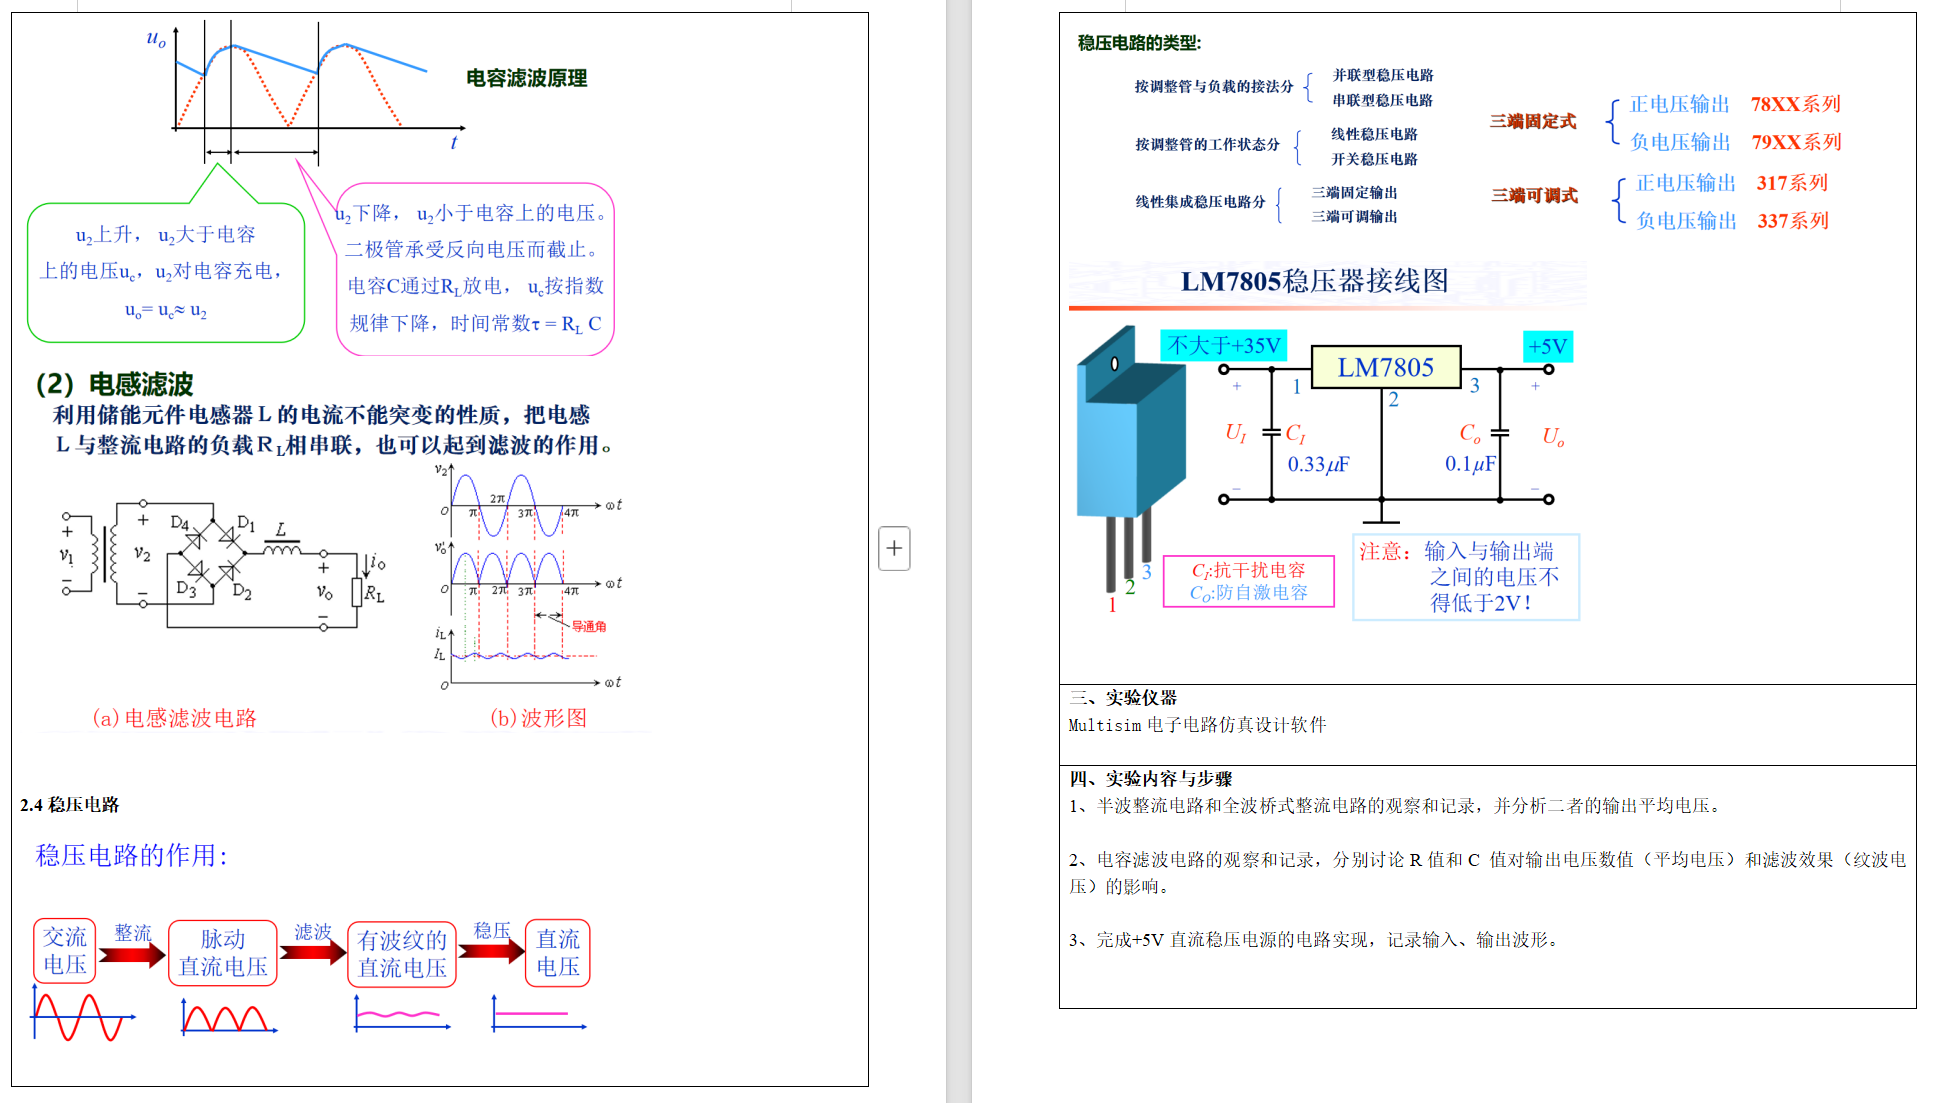Click the 2.4 稳压电路 heading
The height and width of the screenshot is (1103, 1935).
tap(70, 805)
